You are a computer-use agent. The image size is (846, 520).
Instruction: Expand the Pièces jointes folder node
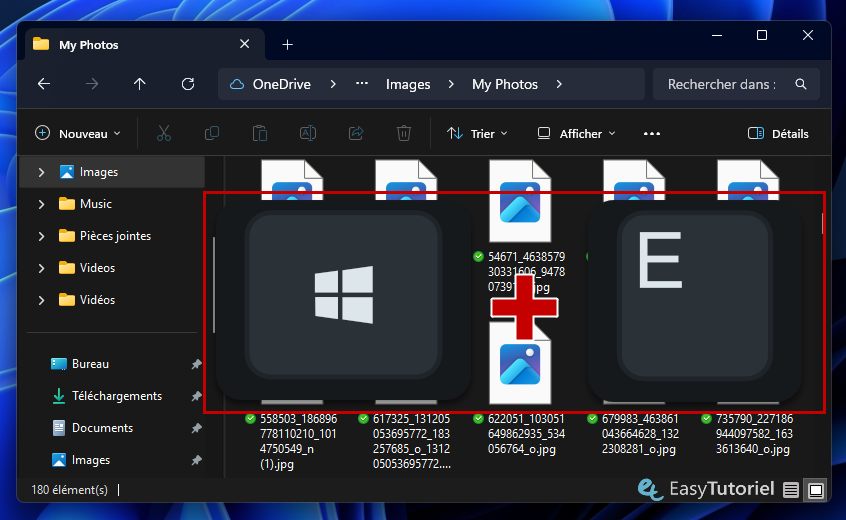click(x=41, y=236)
